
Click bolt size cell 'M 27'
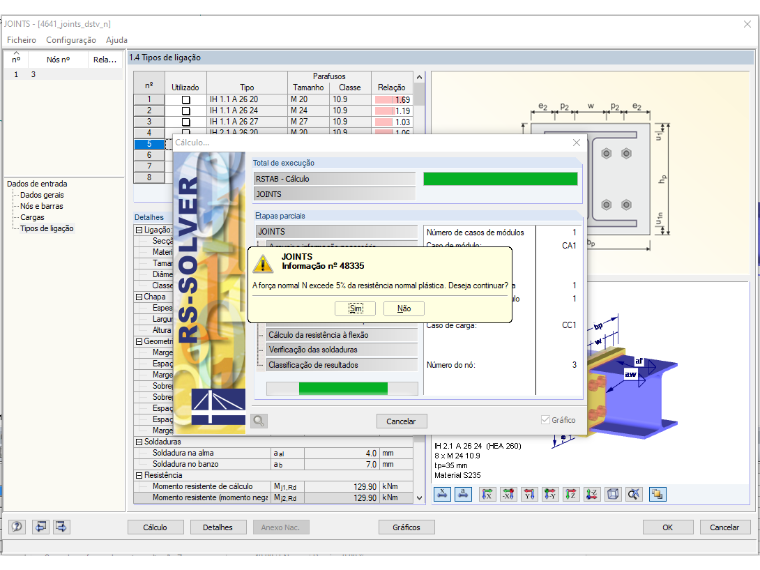point(308,122)
